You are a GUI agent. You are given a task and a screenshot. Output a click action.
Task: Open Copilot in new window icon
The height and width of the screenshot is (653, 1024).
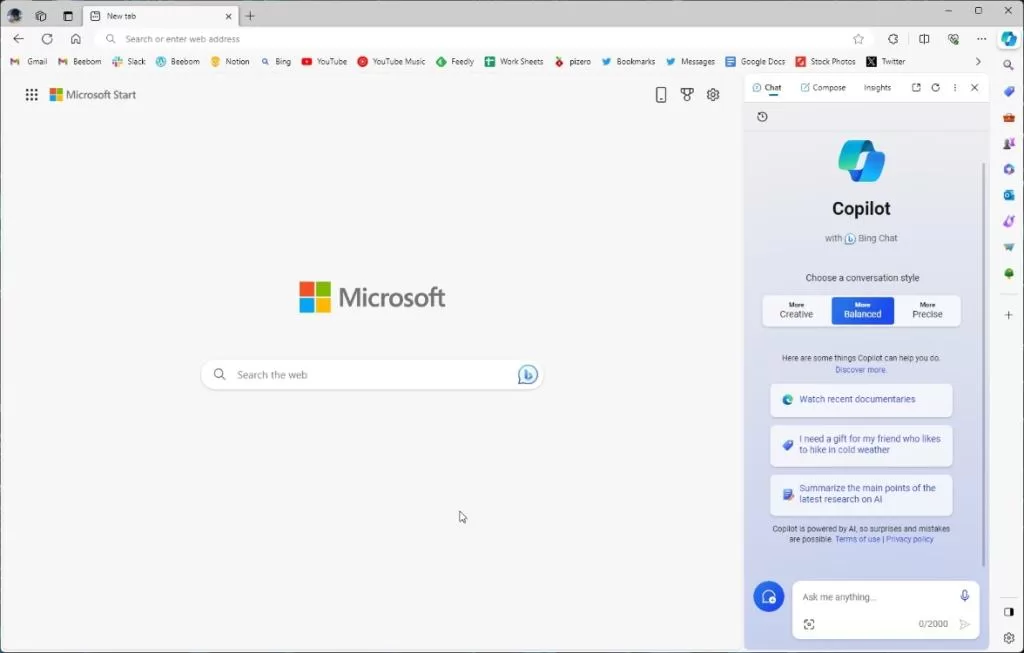[x=916, y=88]
